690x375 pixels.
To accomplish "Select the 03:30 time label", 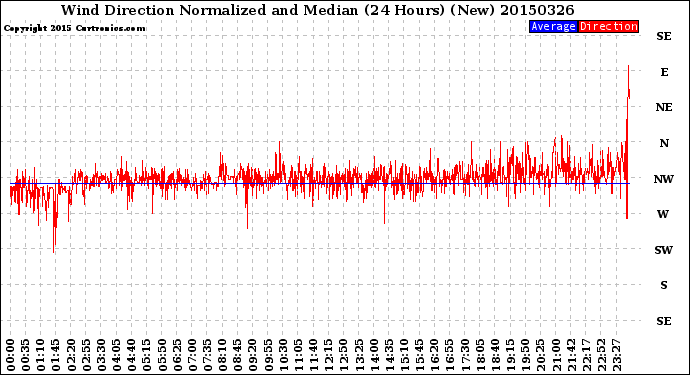I will (102, 355).
